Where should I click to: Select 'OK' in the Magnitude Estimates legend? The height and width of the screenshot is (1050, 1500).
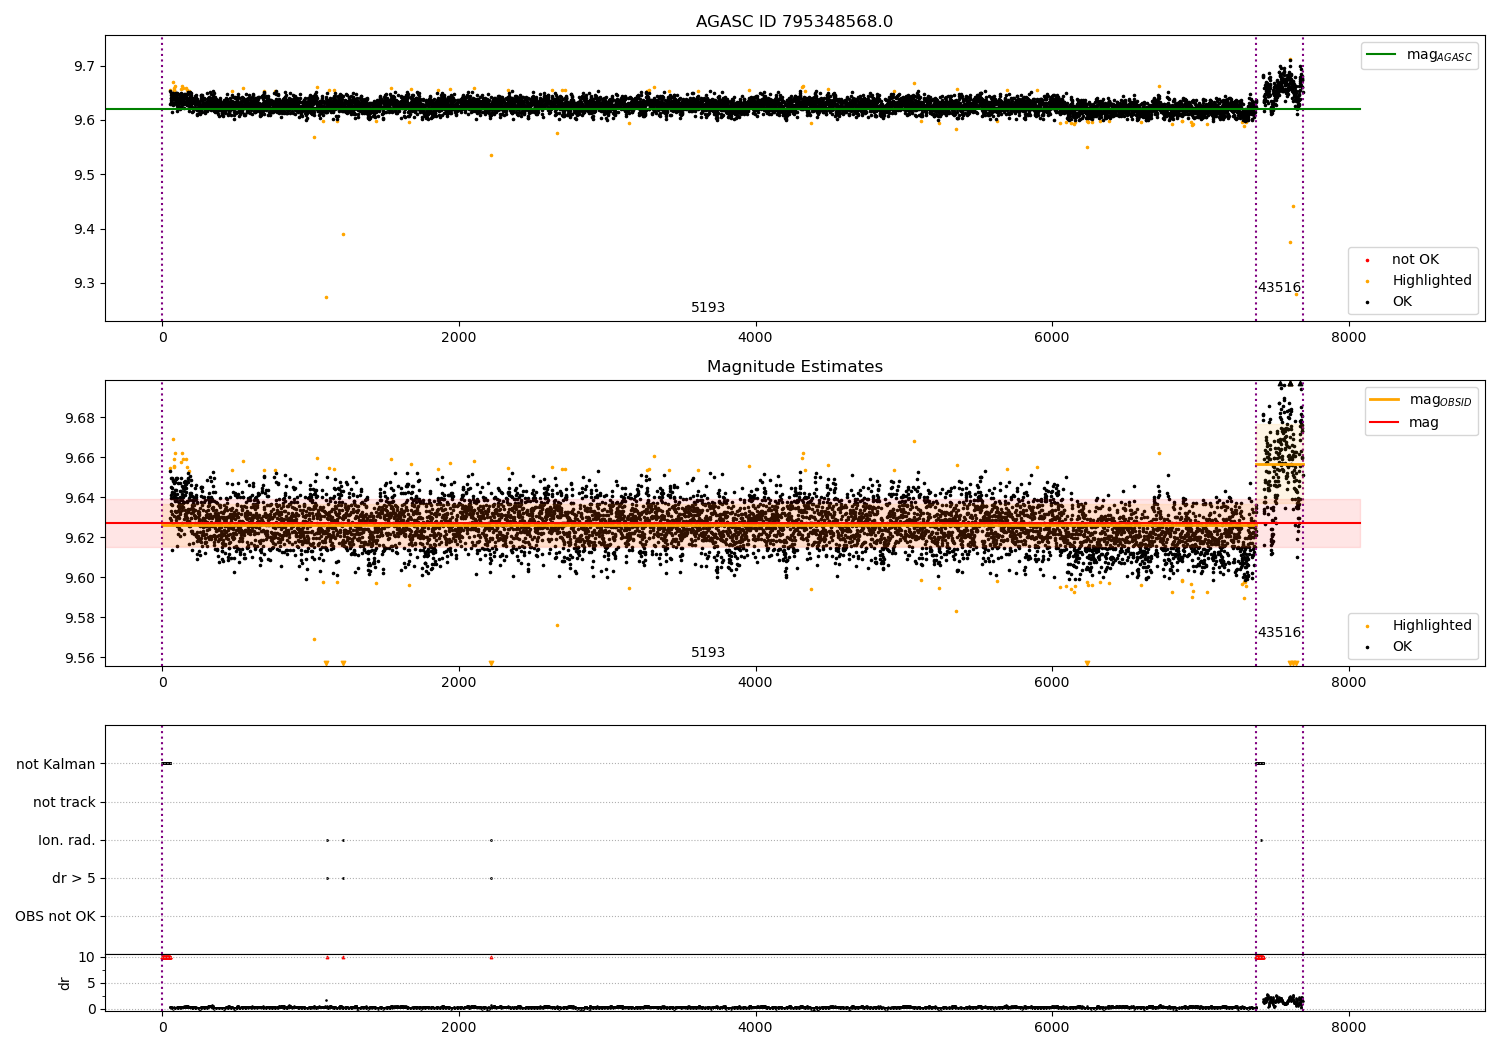(x=1402, y=647)
